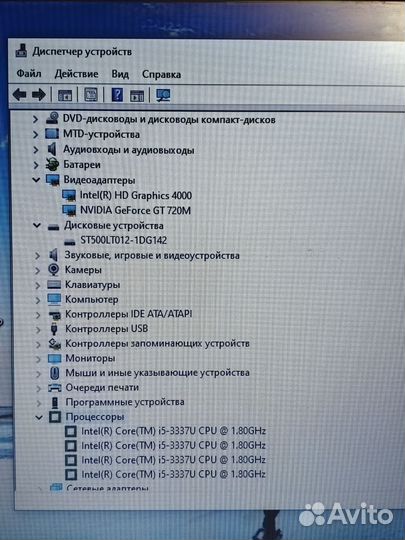Click the Back arrow toolbar button
This screenshot has height=540, width=405.
19,95
